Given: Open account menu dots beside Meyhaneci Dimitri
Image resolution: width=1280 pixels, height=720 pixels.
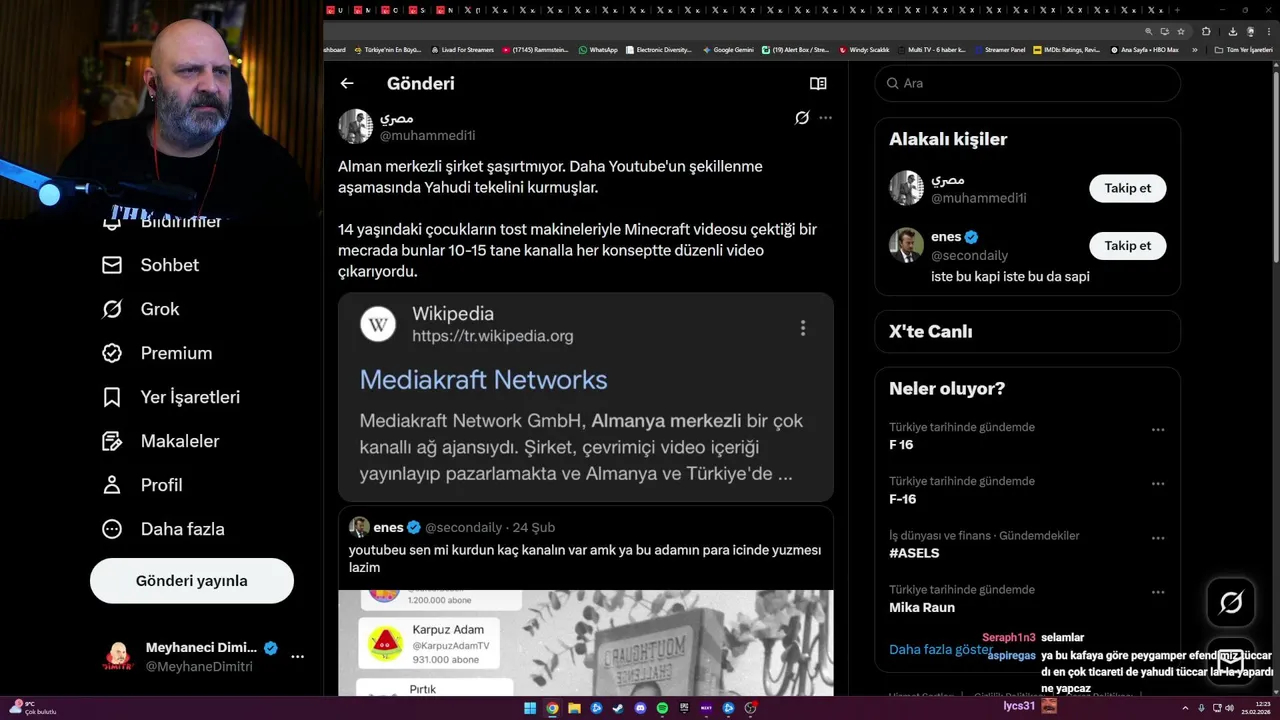Looking at the screenshot, I should click(297, 657).
